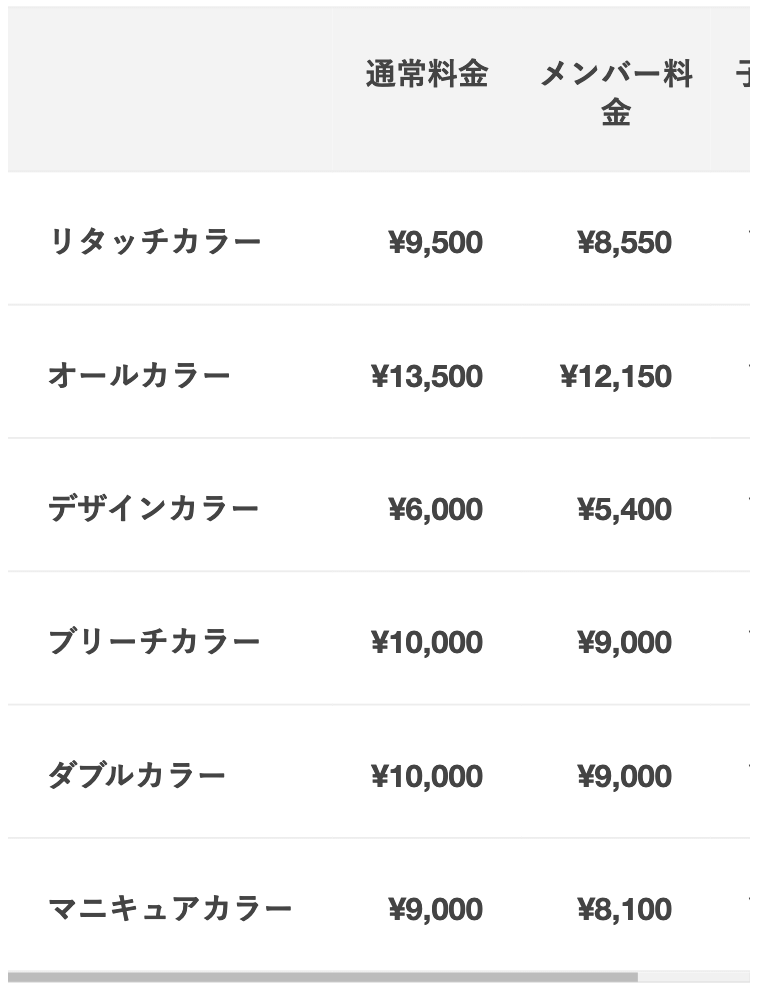Click the ¥13,500 regular price cell
The width and height of the screenshot is (760, 998).
click(427, 376)
